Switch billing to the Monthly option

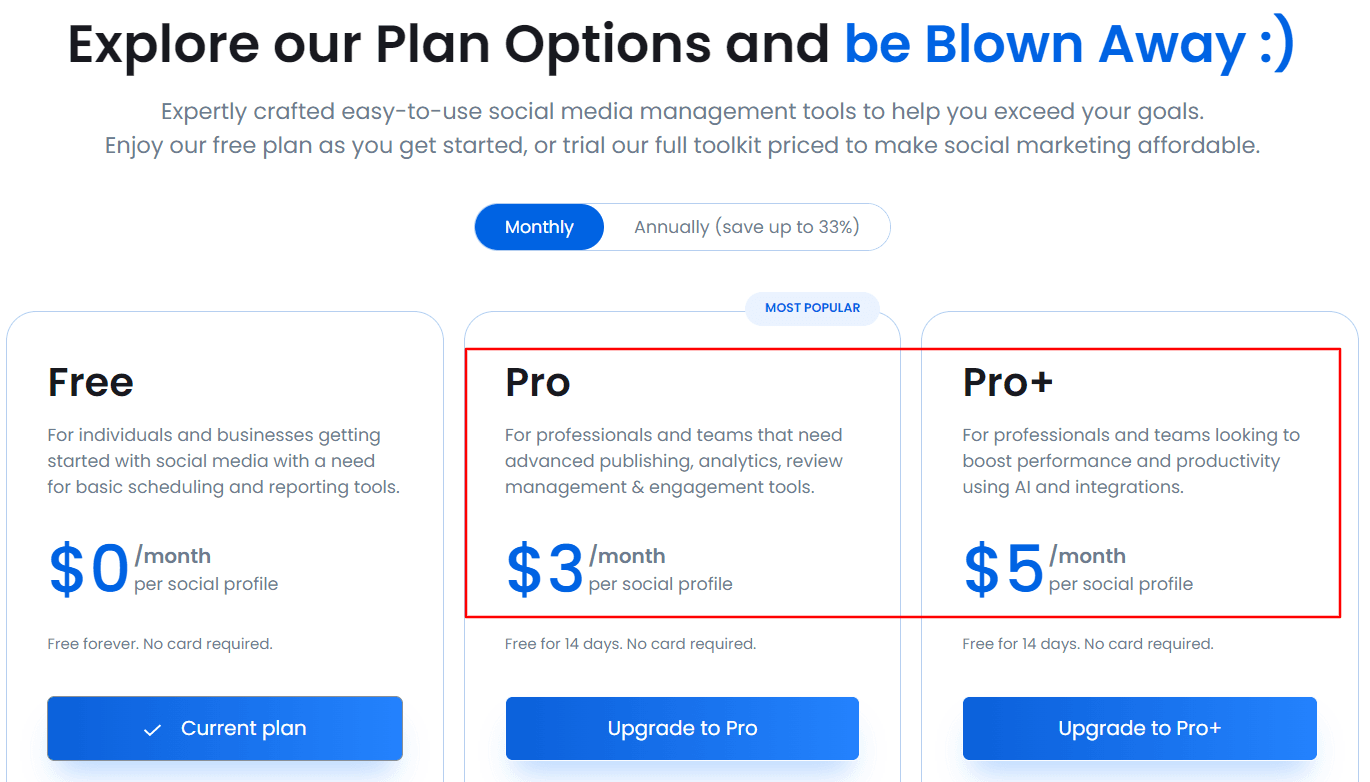539,227
